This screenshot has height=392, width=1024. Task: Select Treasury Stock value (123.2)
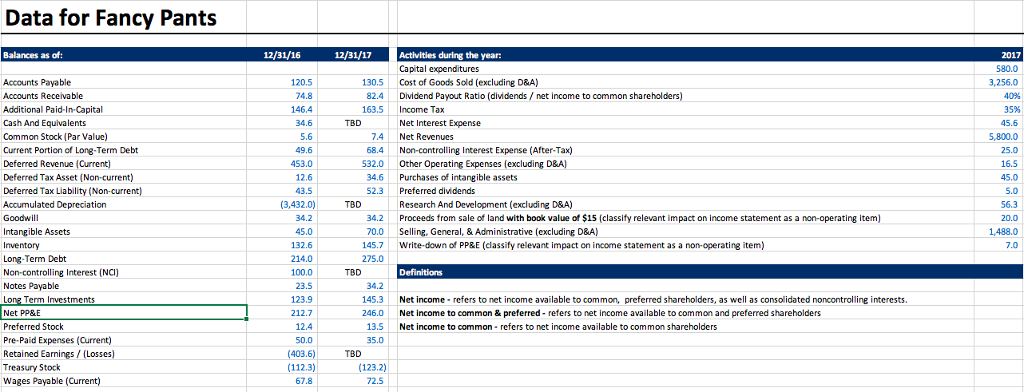(353, 367)
